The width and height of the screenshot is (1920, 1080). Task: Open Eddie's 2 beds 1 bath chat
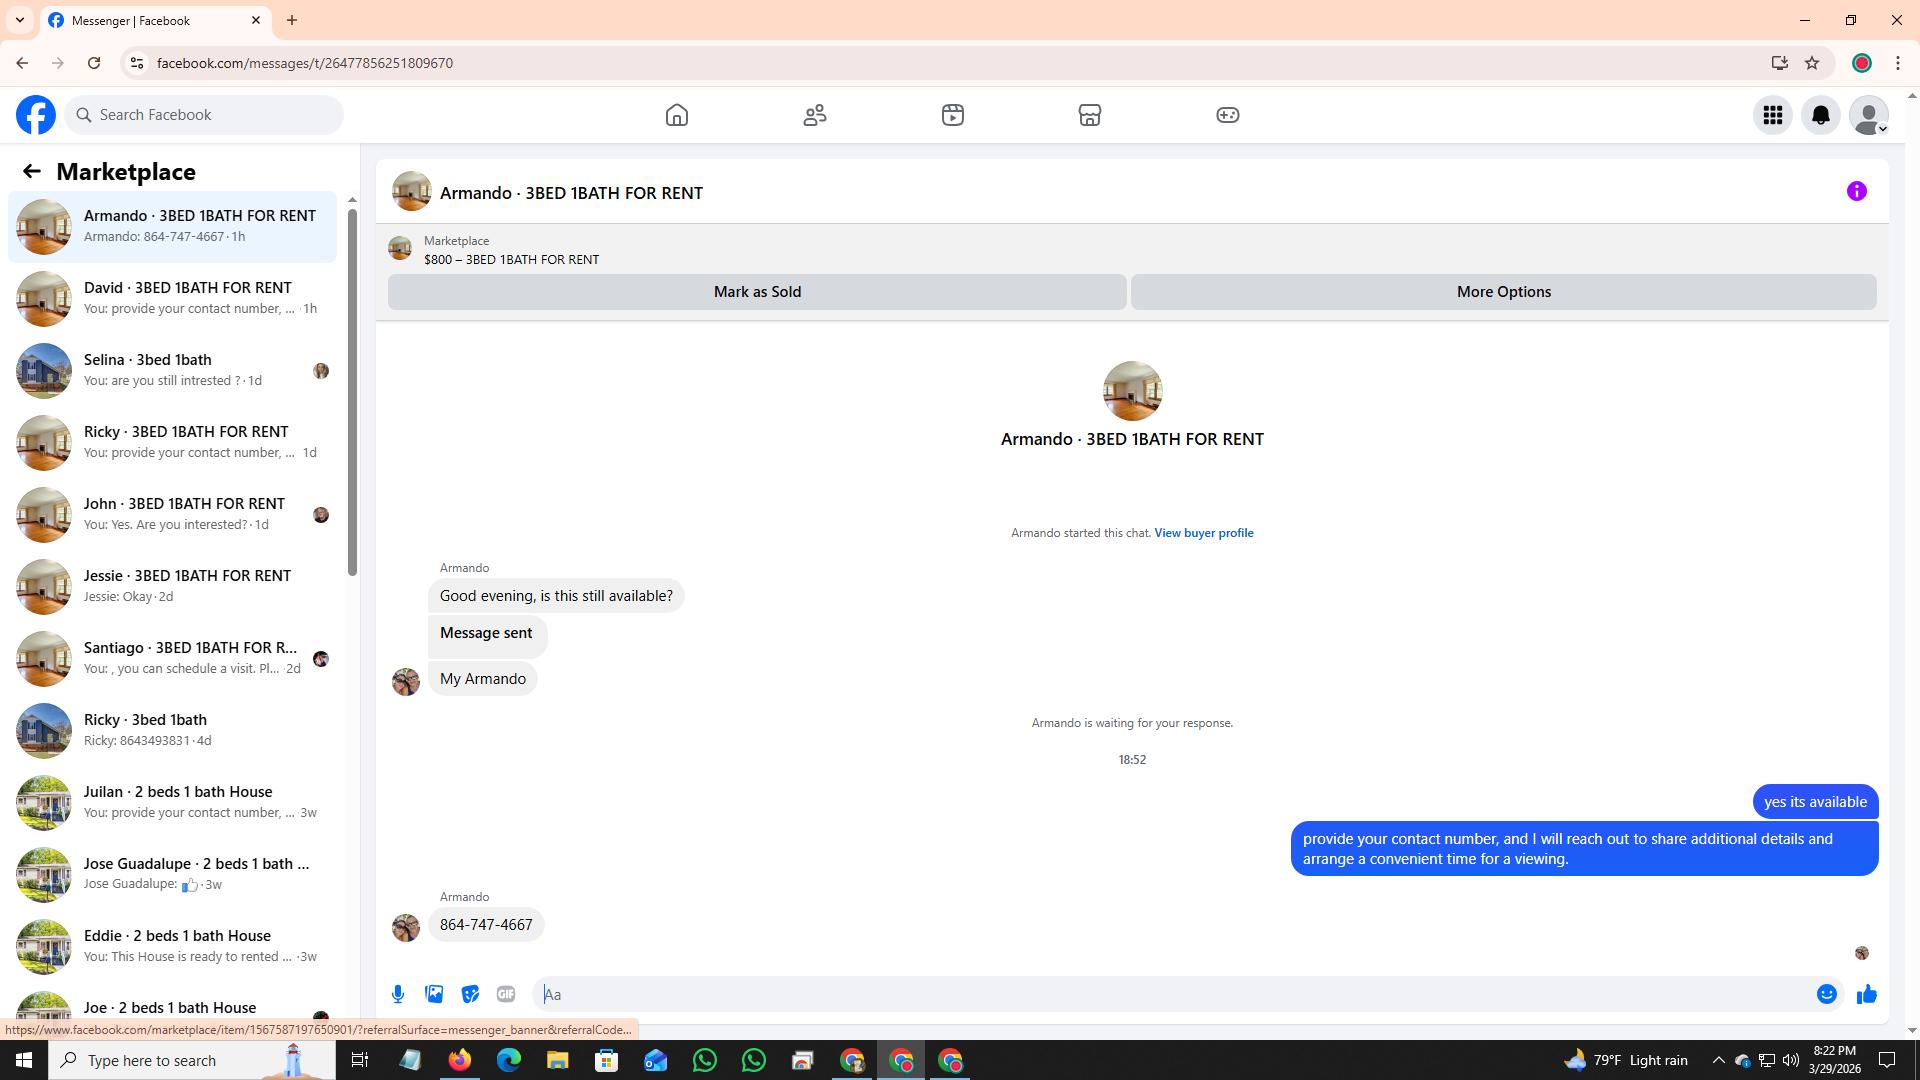(x=173, y=947)
